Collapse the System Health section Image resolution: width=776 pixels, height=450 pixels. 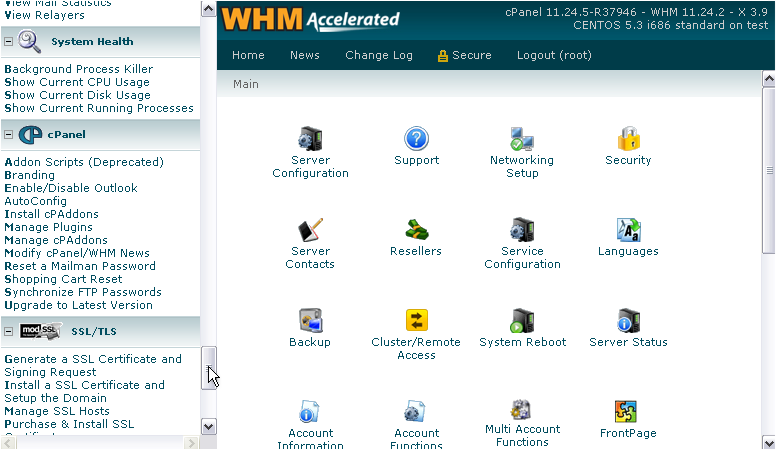pos(8,42)
